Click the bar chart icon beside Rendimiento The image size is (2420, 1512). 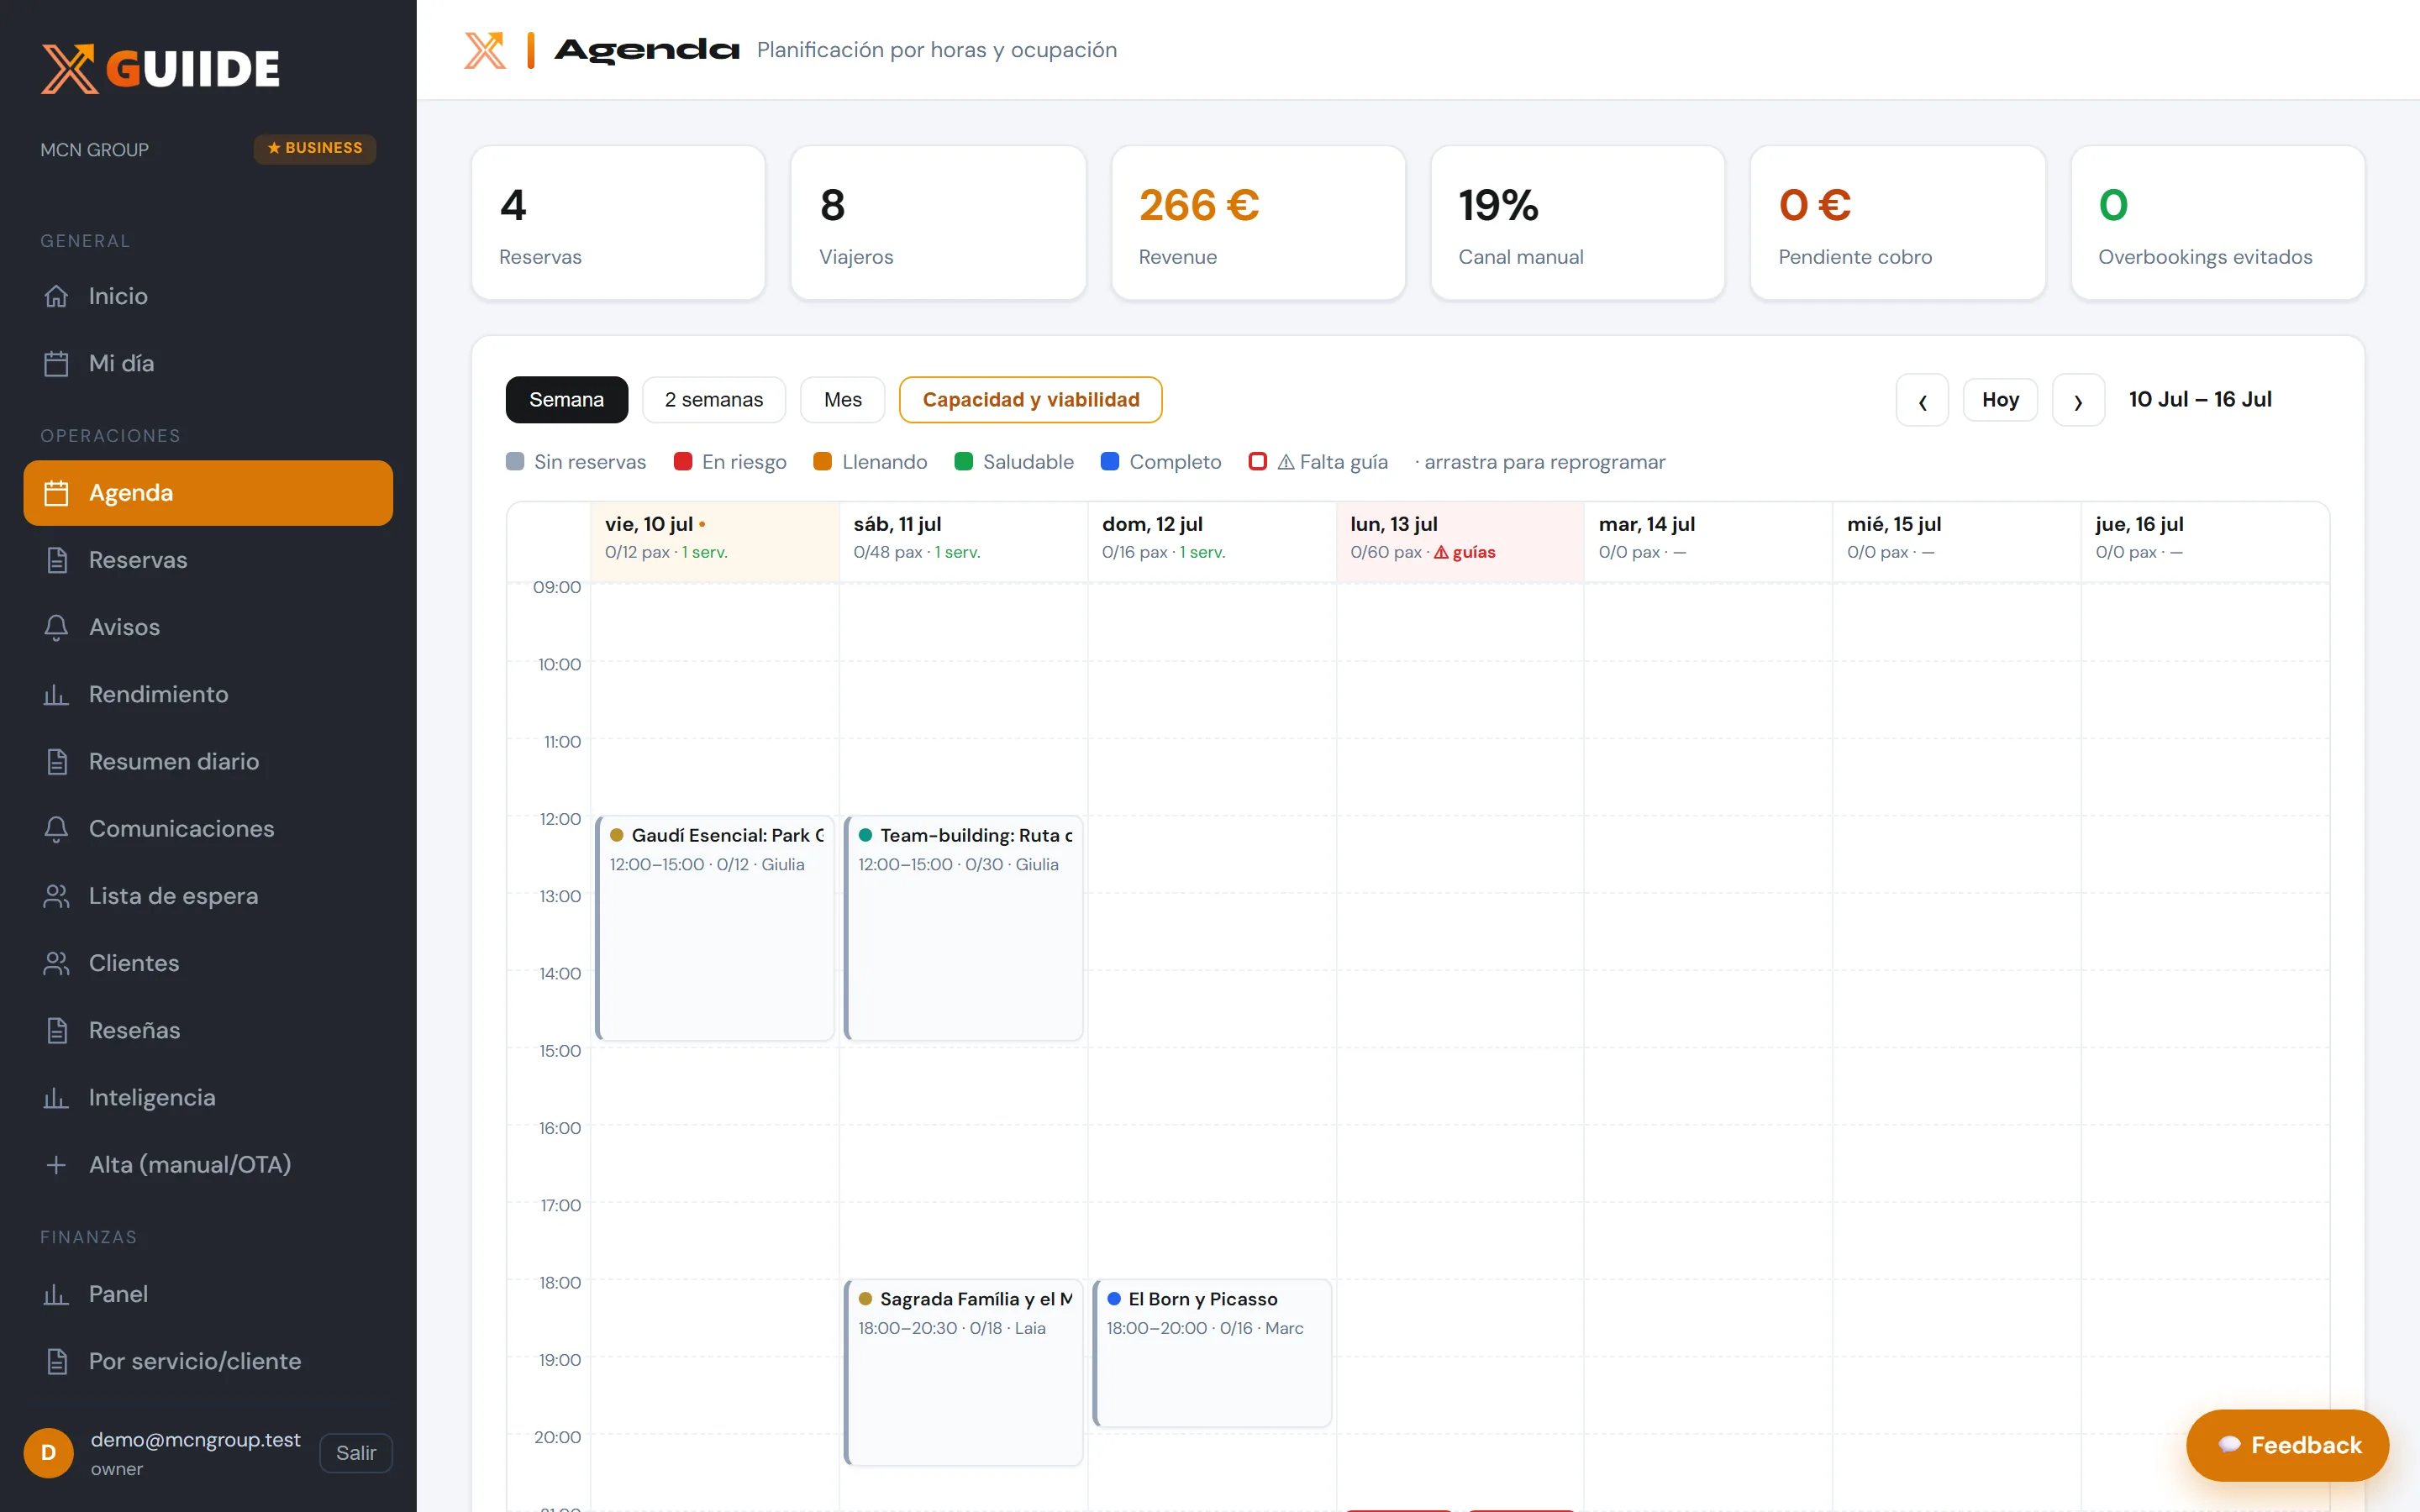coord(56,694)
